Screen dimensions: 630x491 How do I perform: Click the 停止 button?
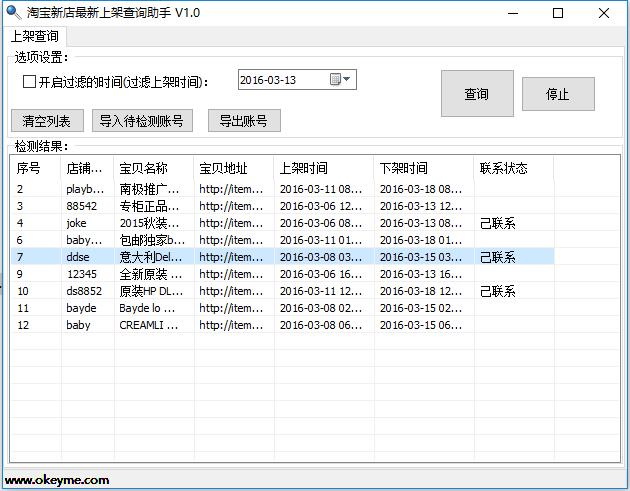point(558,94)
